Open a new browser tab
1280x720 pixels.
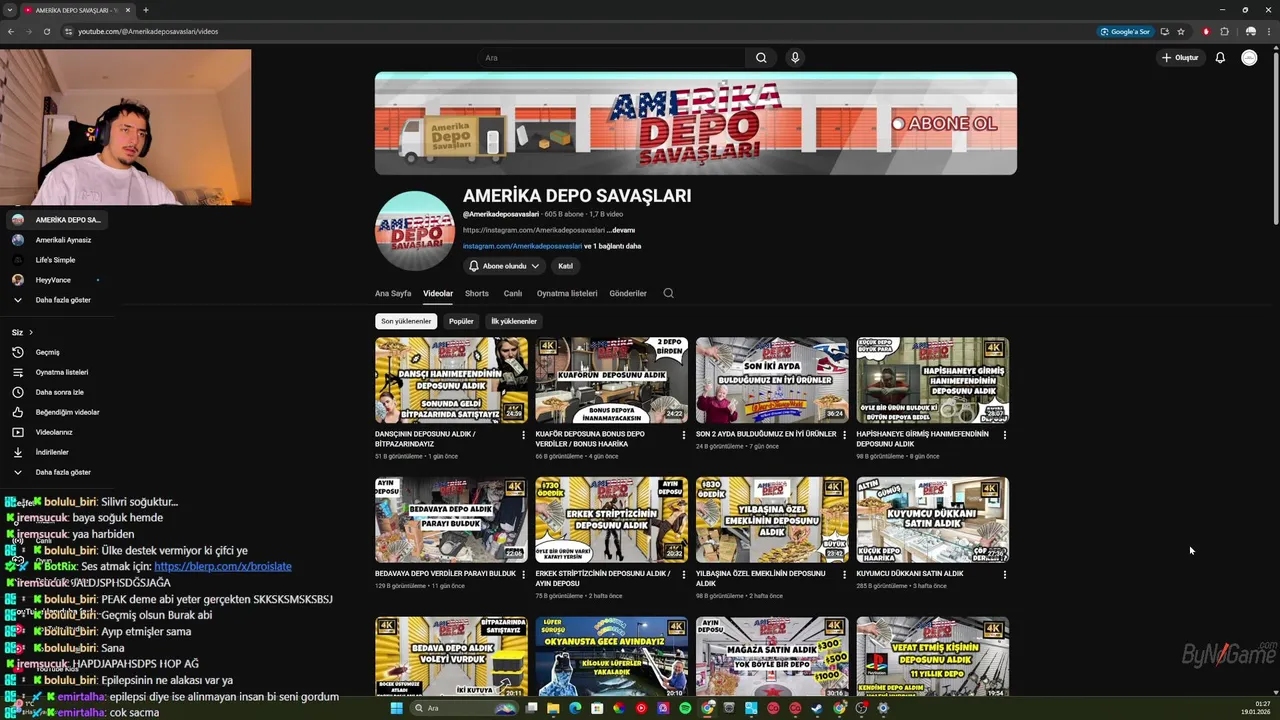click(146, 10)
